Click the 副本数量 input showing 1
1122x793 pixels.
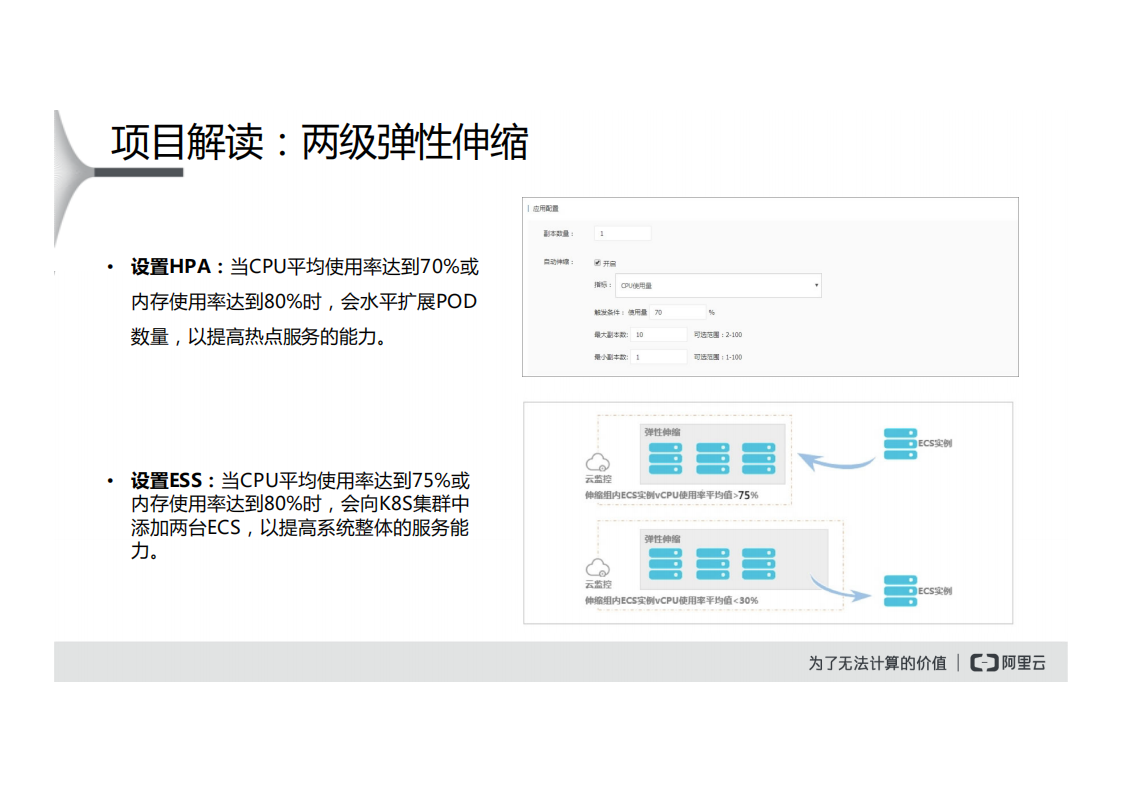pos(622,233)
